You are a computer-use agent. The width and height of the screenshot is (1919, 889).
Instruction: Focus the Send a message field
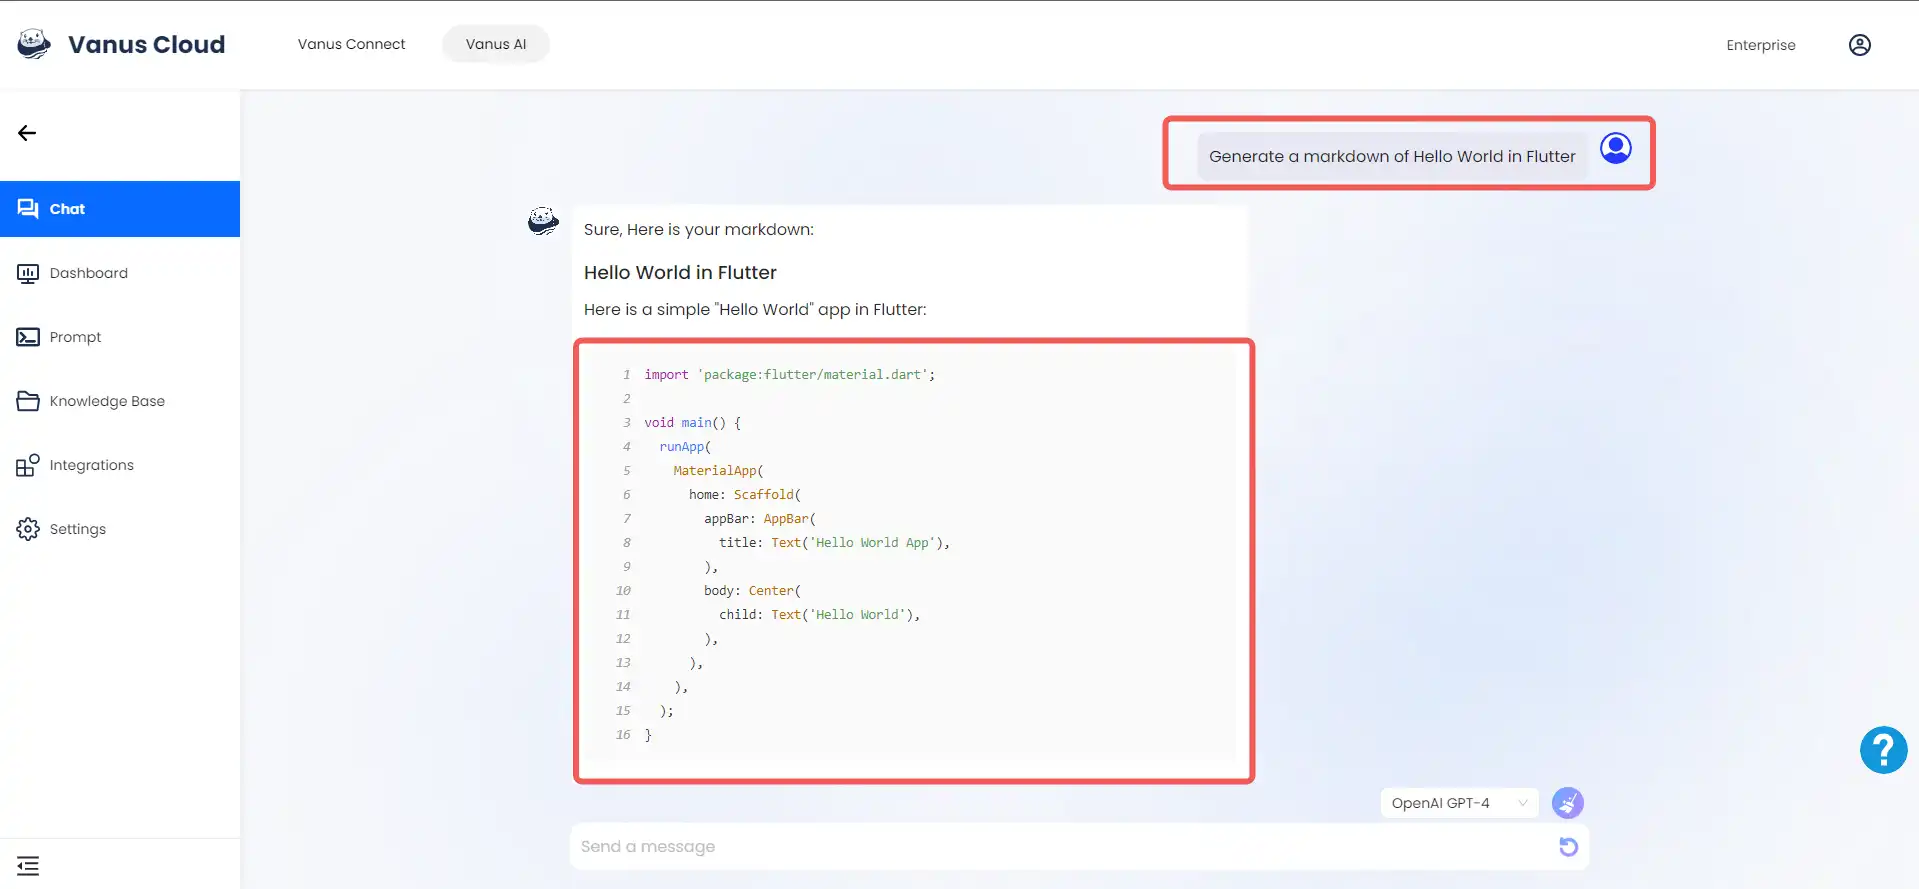pyautogui.click(x=1079, y=847)
